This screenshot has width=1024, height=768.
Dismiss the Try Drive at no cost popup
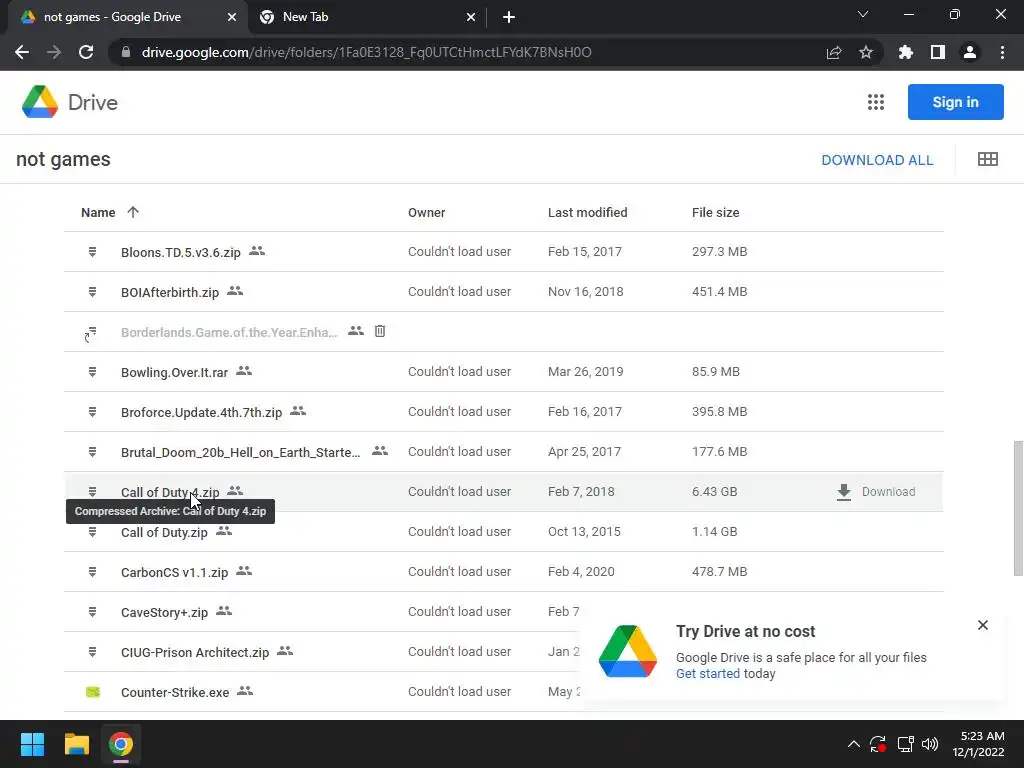(x=983, y=625)
